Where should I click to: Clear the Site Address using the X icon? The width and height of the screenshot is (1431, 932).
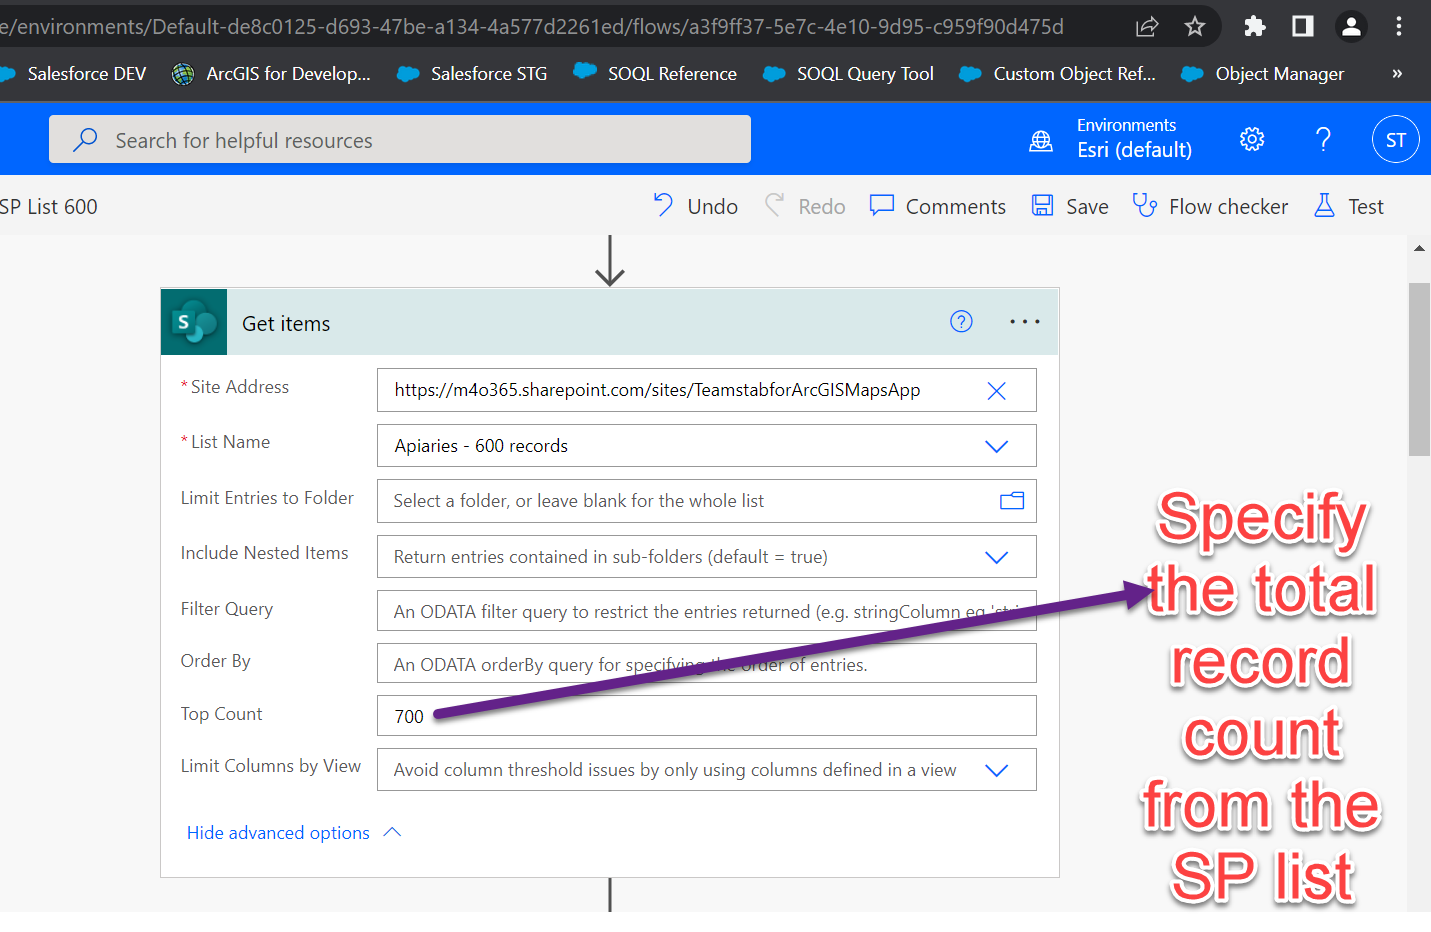tap(996, 390)
